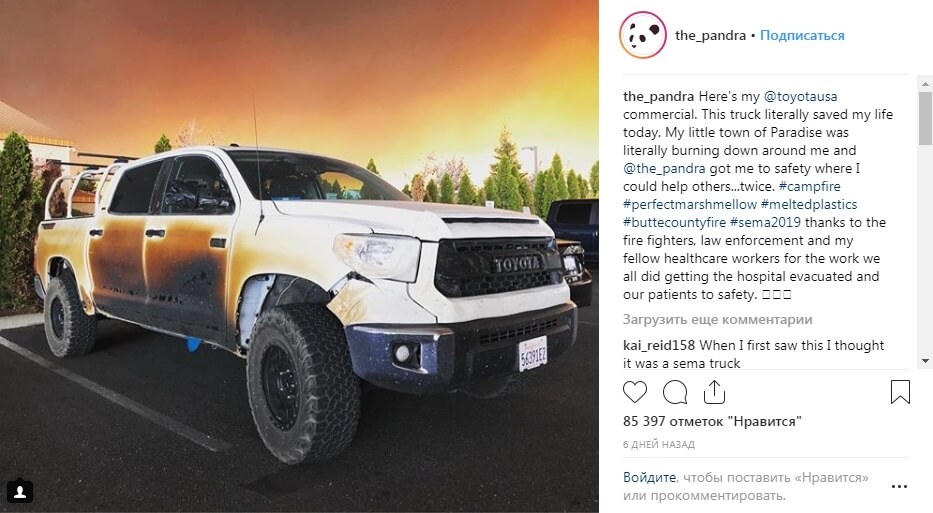
Task: Open comment field via speech bubble icon
Action: coord(675,392)
